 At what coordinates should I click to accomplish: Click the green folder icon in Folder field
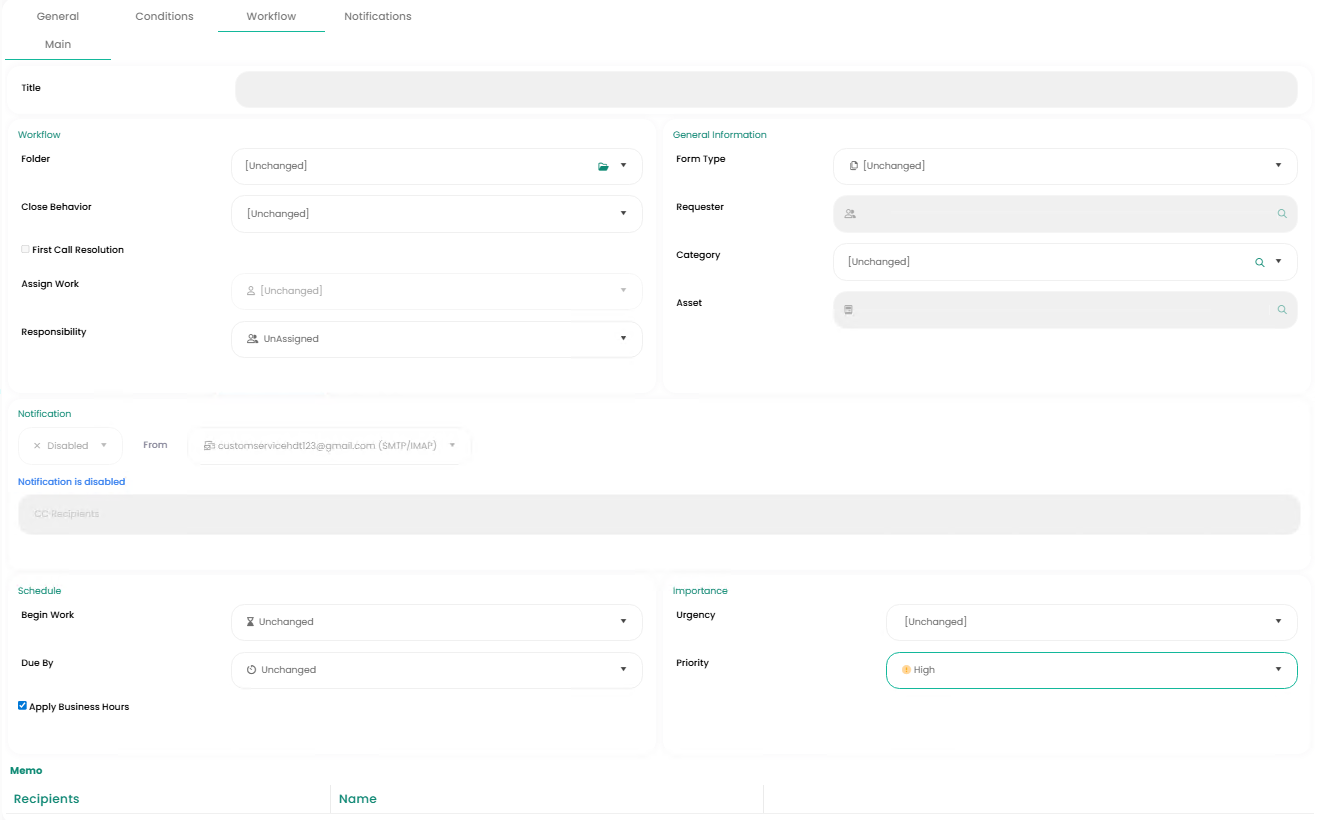coord(603,166)
